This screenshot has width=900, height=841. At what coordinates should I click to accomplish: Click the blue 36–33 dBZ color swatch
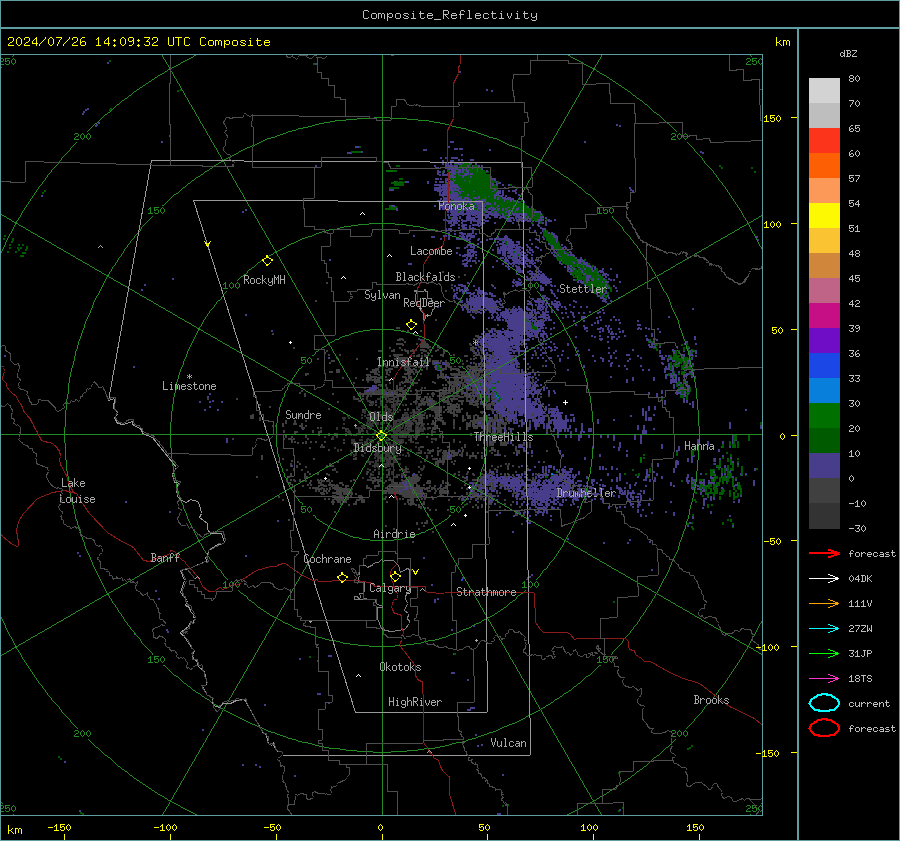(x=824, y=366)
